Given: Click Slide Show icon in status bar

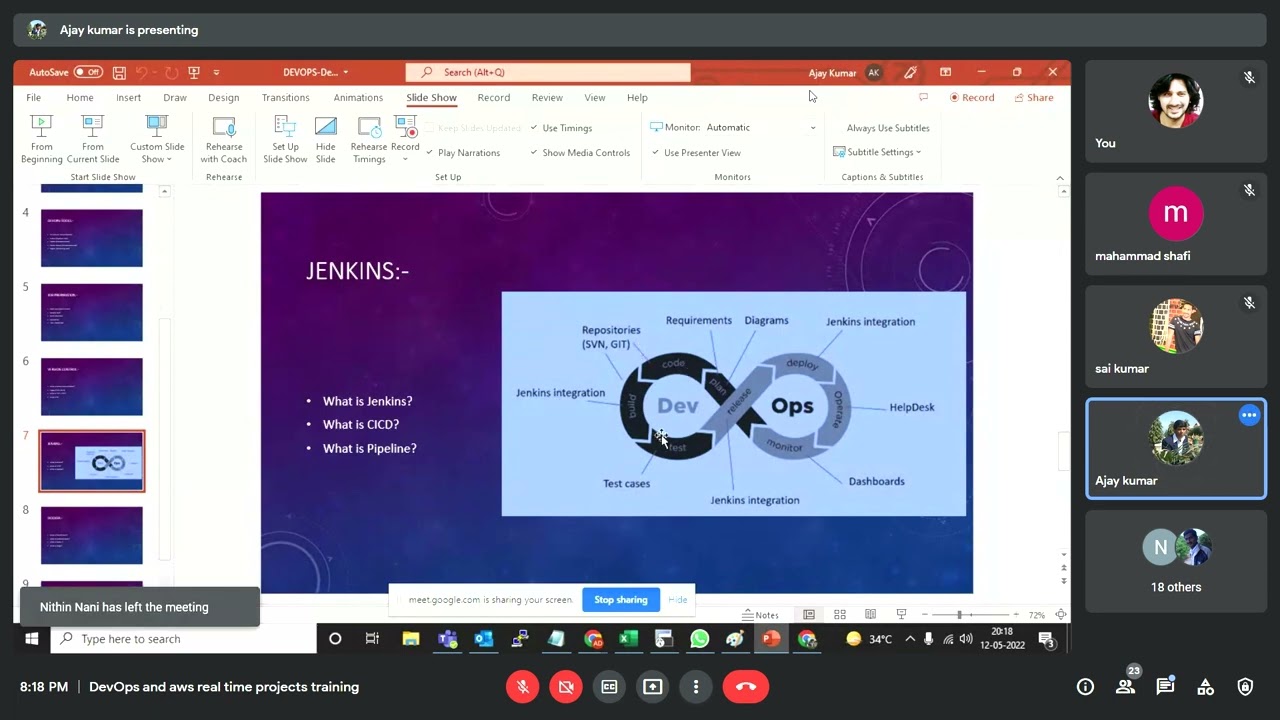Looking at the screenshot, I should (x=901, y=614).
